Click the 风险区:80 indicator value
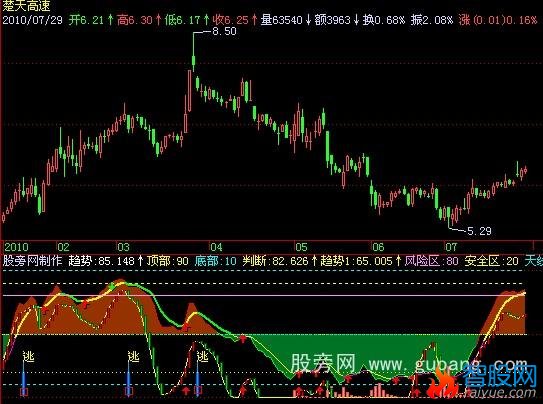The image size is (543, 404). (432, 260)
